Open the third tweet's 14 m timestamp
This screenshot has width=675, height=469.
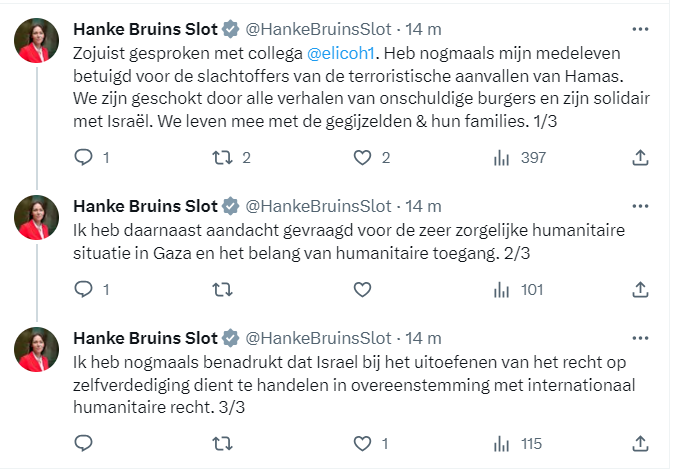coord(423,338)
